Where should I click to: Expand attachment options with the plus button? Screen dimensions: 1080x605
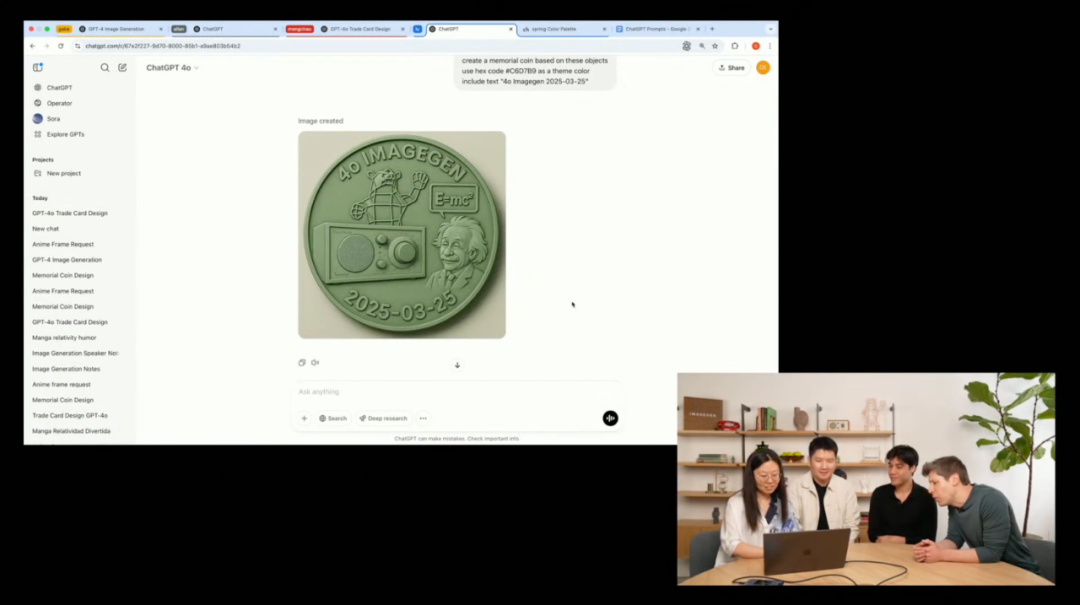coord(305,418)
